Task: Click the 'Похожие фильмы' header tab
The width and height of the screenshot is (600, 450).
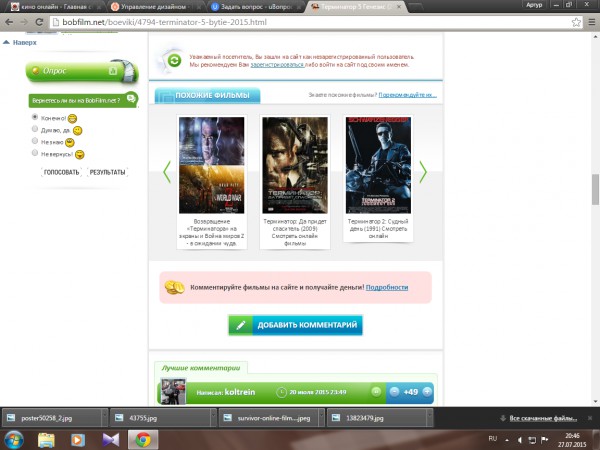Action: pyautogui.click(x=207, y=95)
